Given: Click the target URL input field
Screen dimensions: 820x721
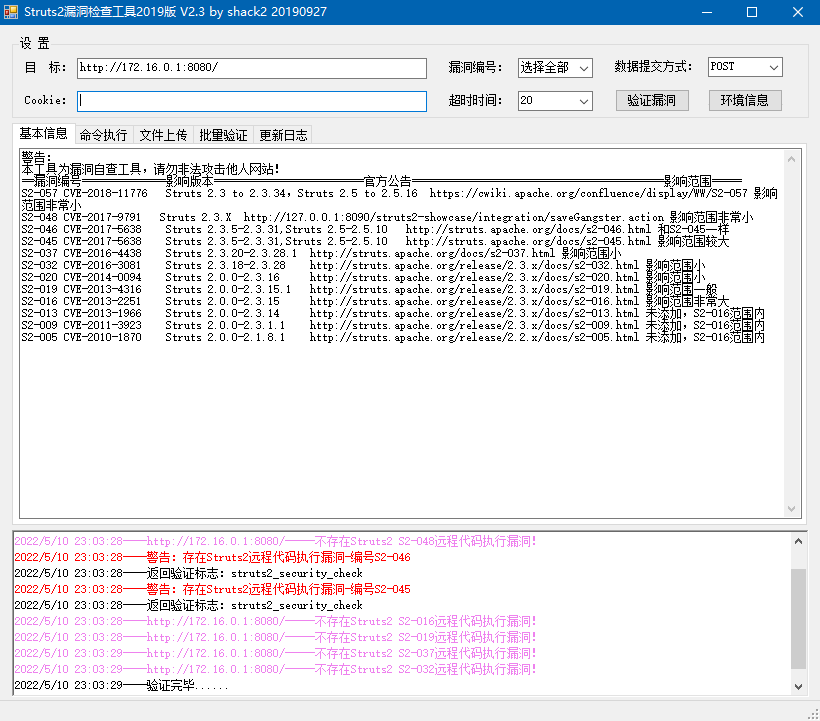Looking at the screenshot, I should (252, 68).
